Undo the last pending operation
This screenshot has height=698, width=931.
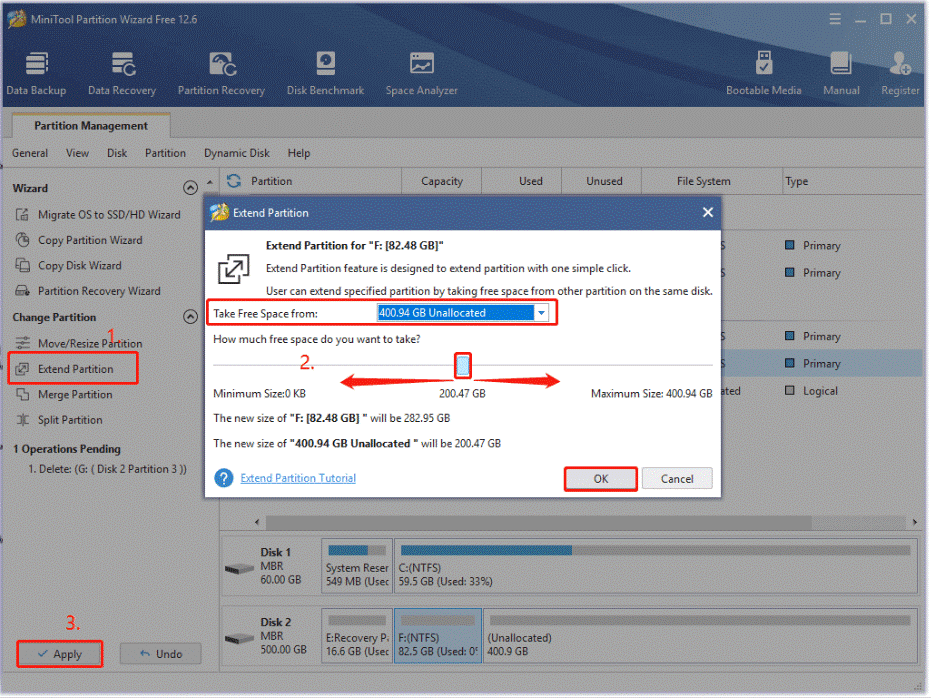point(161,654)
